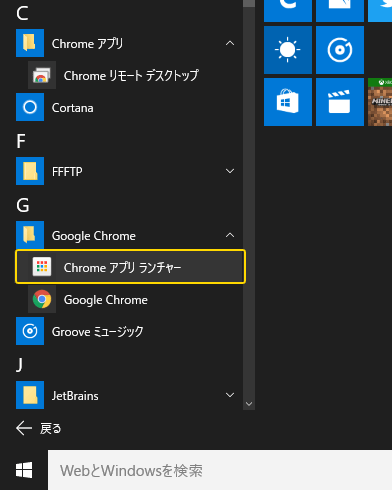Click the Google Chrome folder name
The image size is (392, 490).
(94, 236)
